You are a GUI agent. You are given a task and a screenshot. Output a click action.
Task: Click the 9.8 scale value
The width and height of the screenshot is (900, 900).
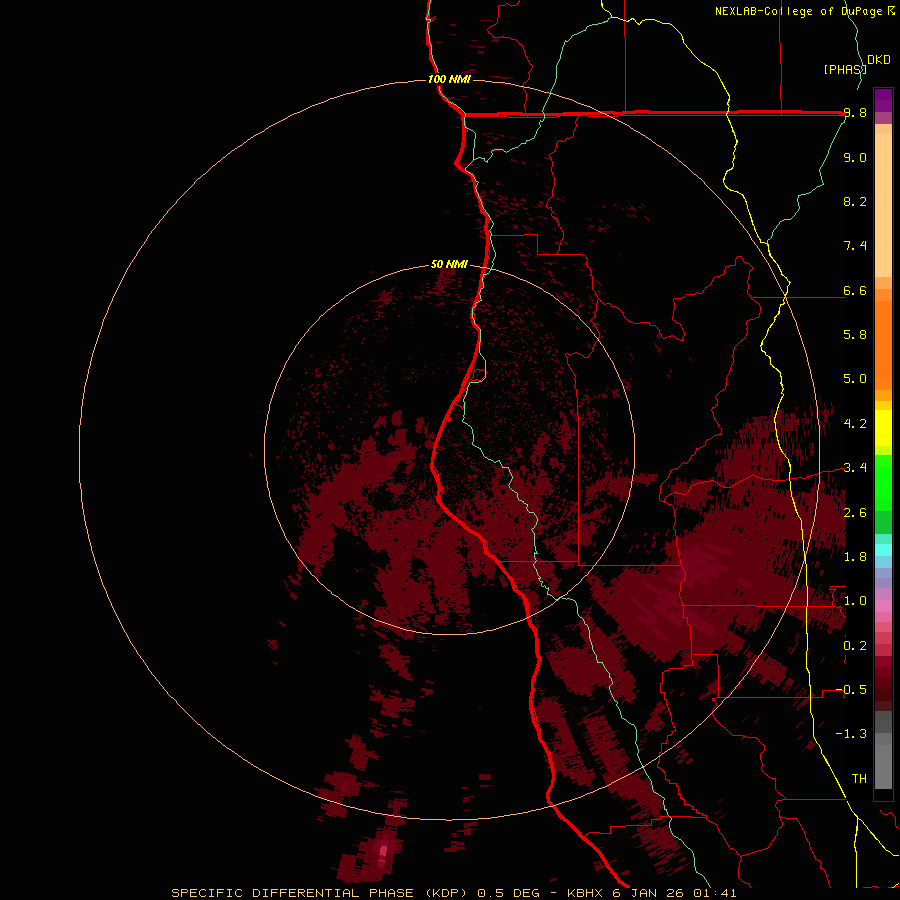coord(855,113)
